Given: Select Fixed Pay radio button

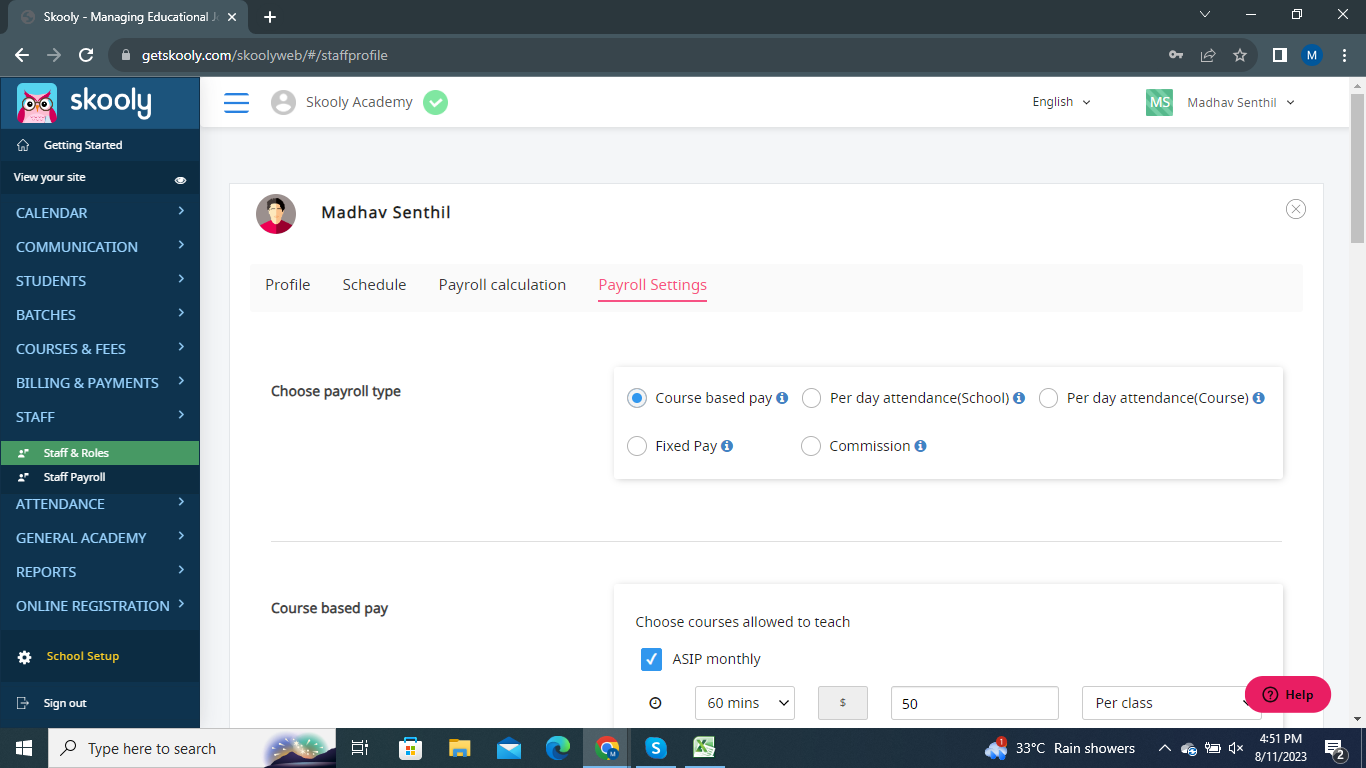Looking at the screenshot, I should [x=637, y=446].
